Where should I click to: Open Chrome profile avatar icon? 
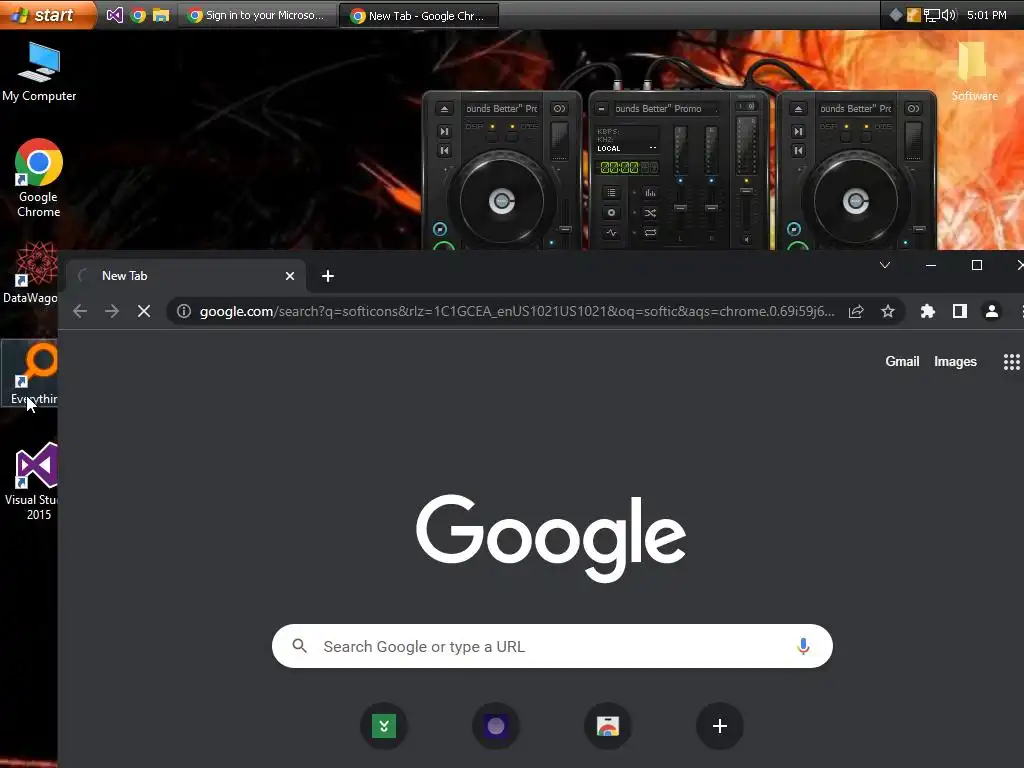(x=991, y=312)
